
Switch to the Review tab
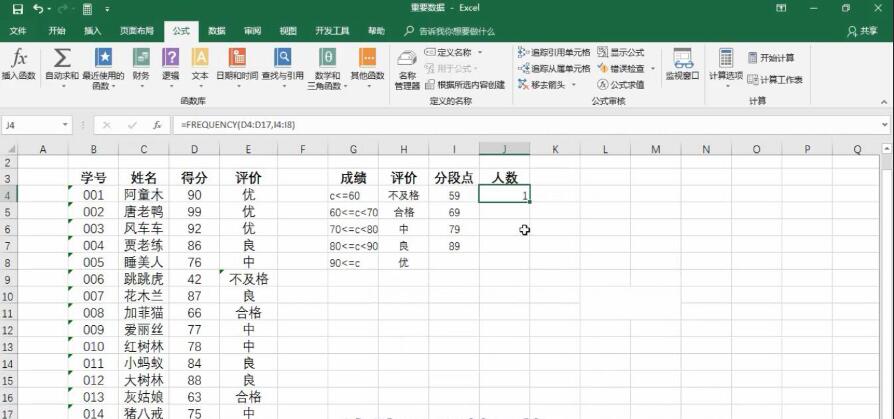point(253,31)
